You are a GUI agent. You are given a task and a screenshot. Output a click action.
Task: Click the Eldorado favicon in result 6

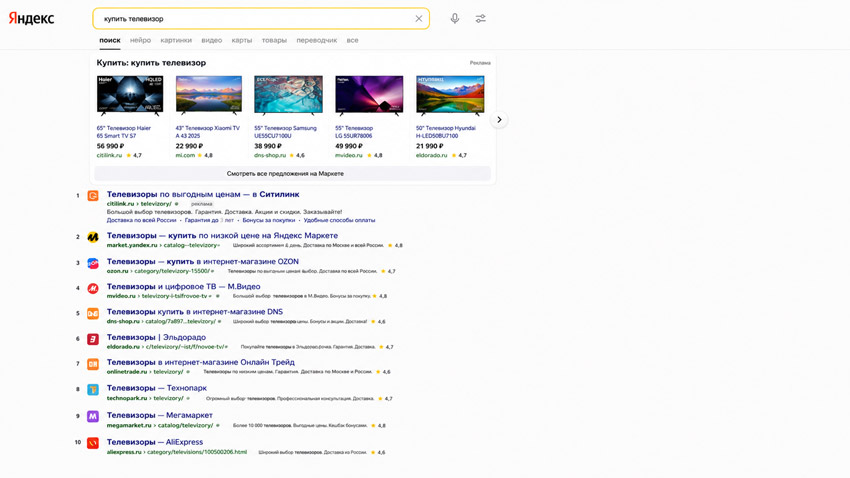(x=93, y=339)
